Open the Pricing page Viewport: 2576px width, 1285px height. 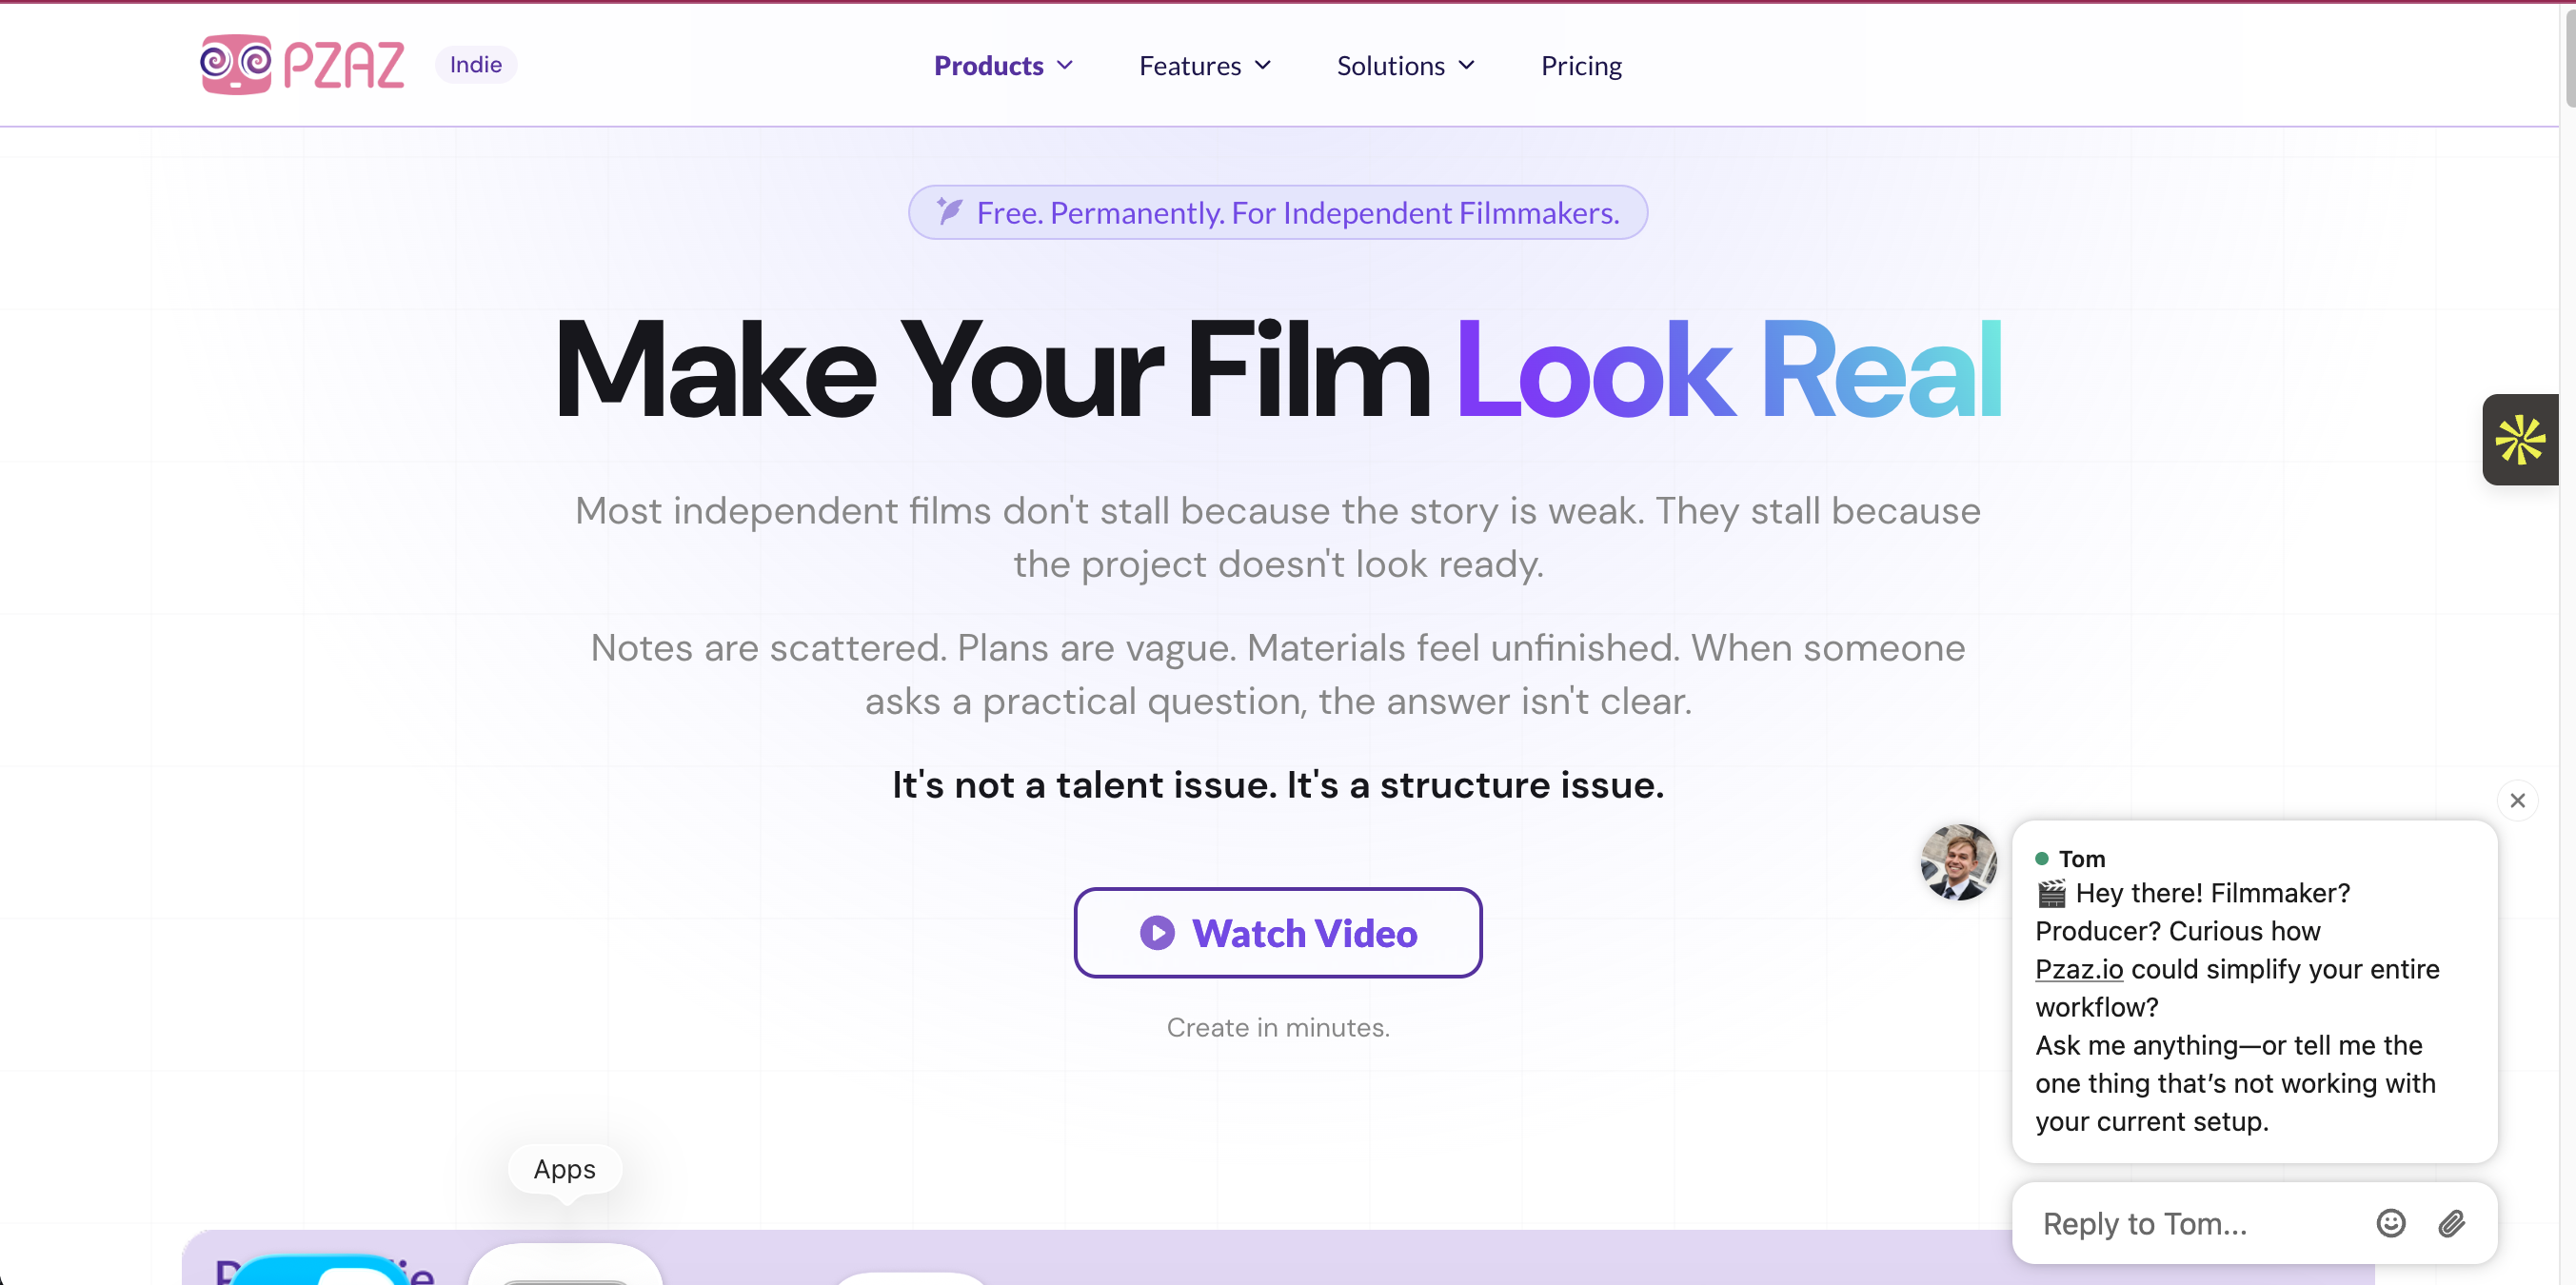point(1581,66)
